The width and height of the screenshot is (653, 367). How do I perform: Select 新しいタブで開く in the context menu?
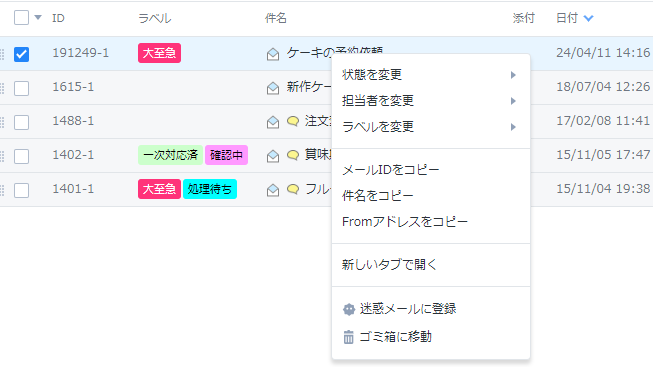(x=431, y=265)
